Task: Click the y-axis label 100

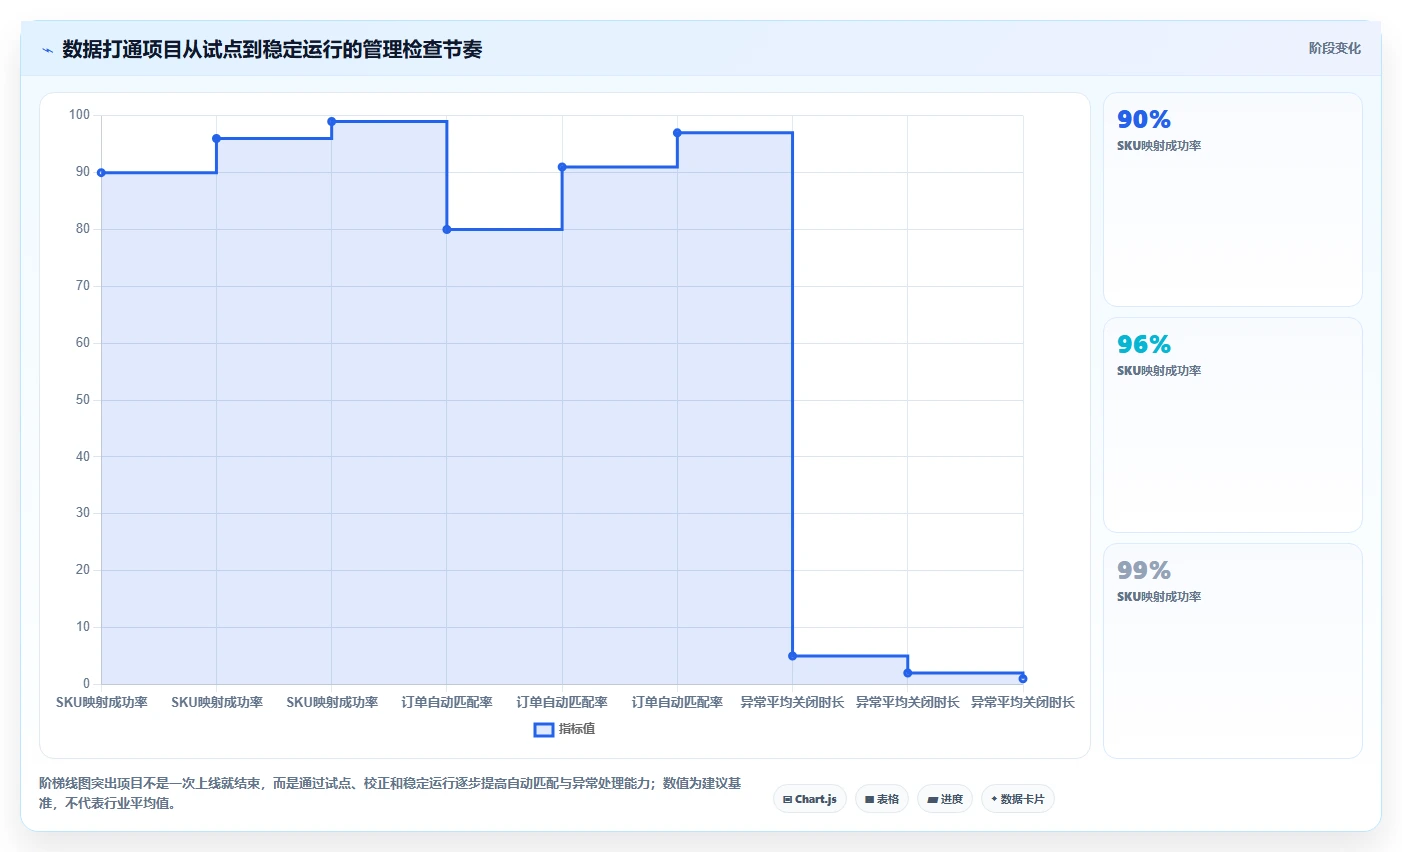Action: (x=79, y=115)
